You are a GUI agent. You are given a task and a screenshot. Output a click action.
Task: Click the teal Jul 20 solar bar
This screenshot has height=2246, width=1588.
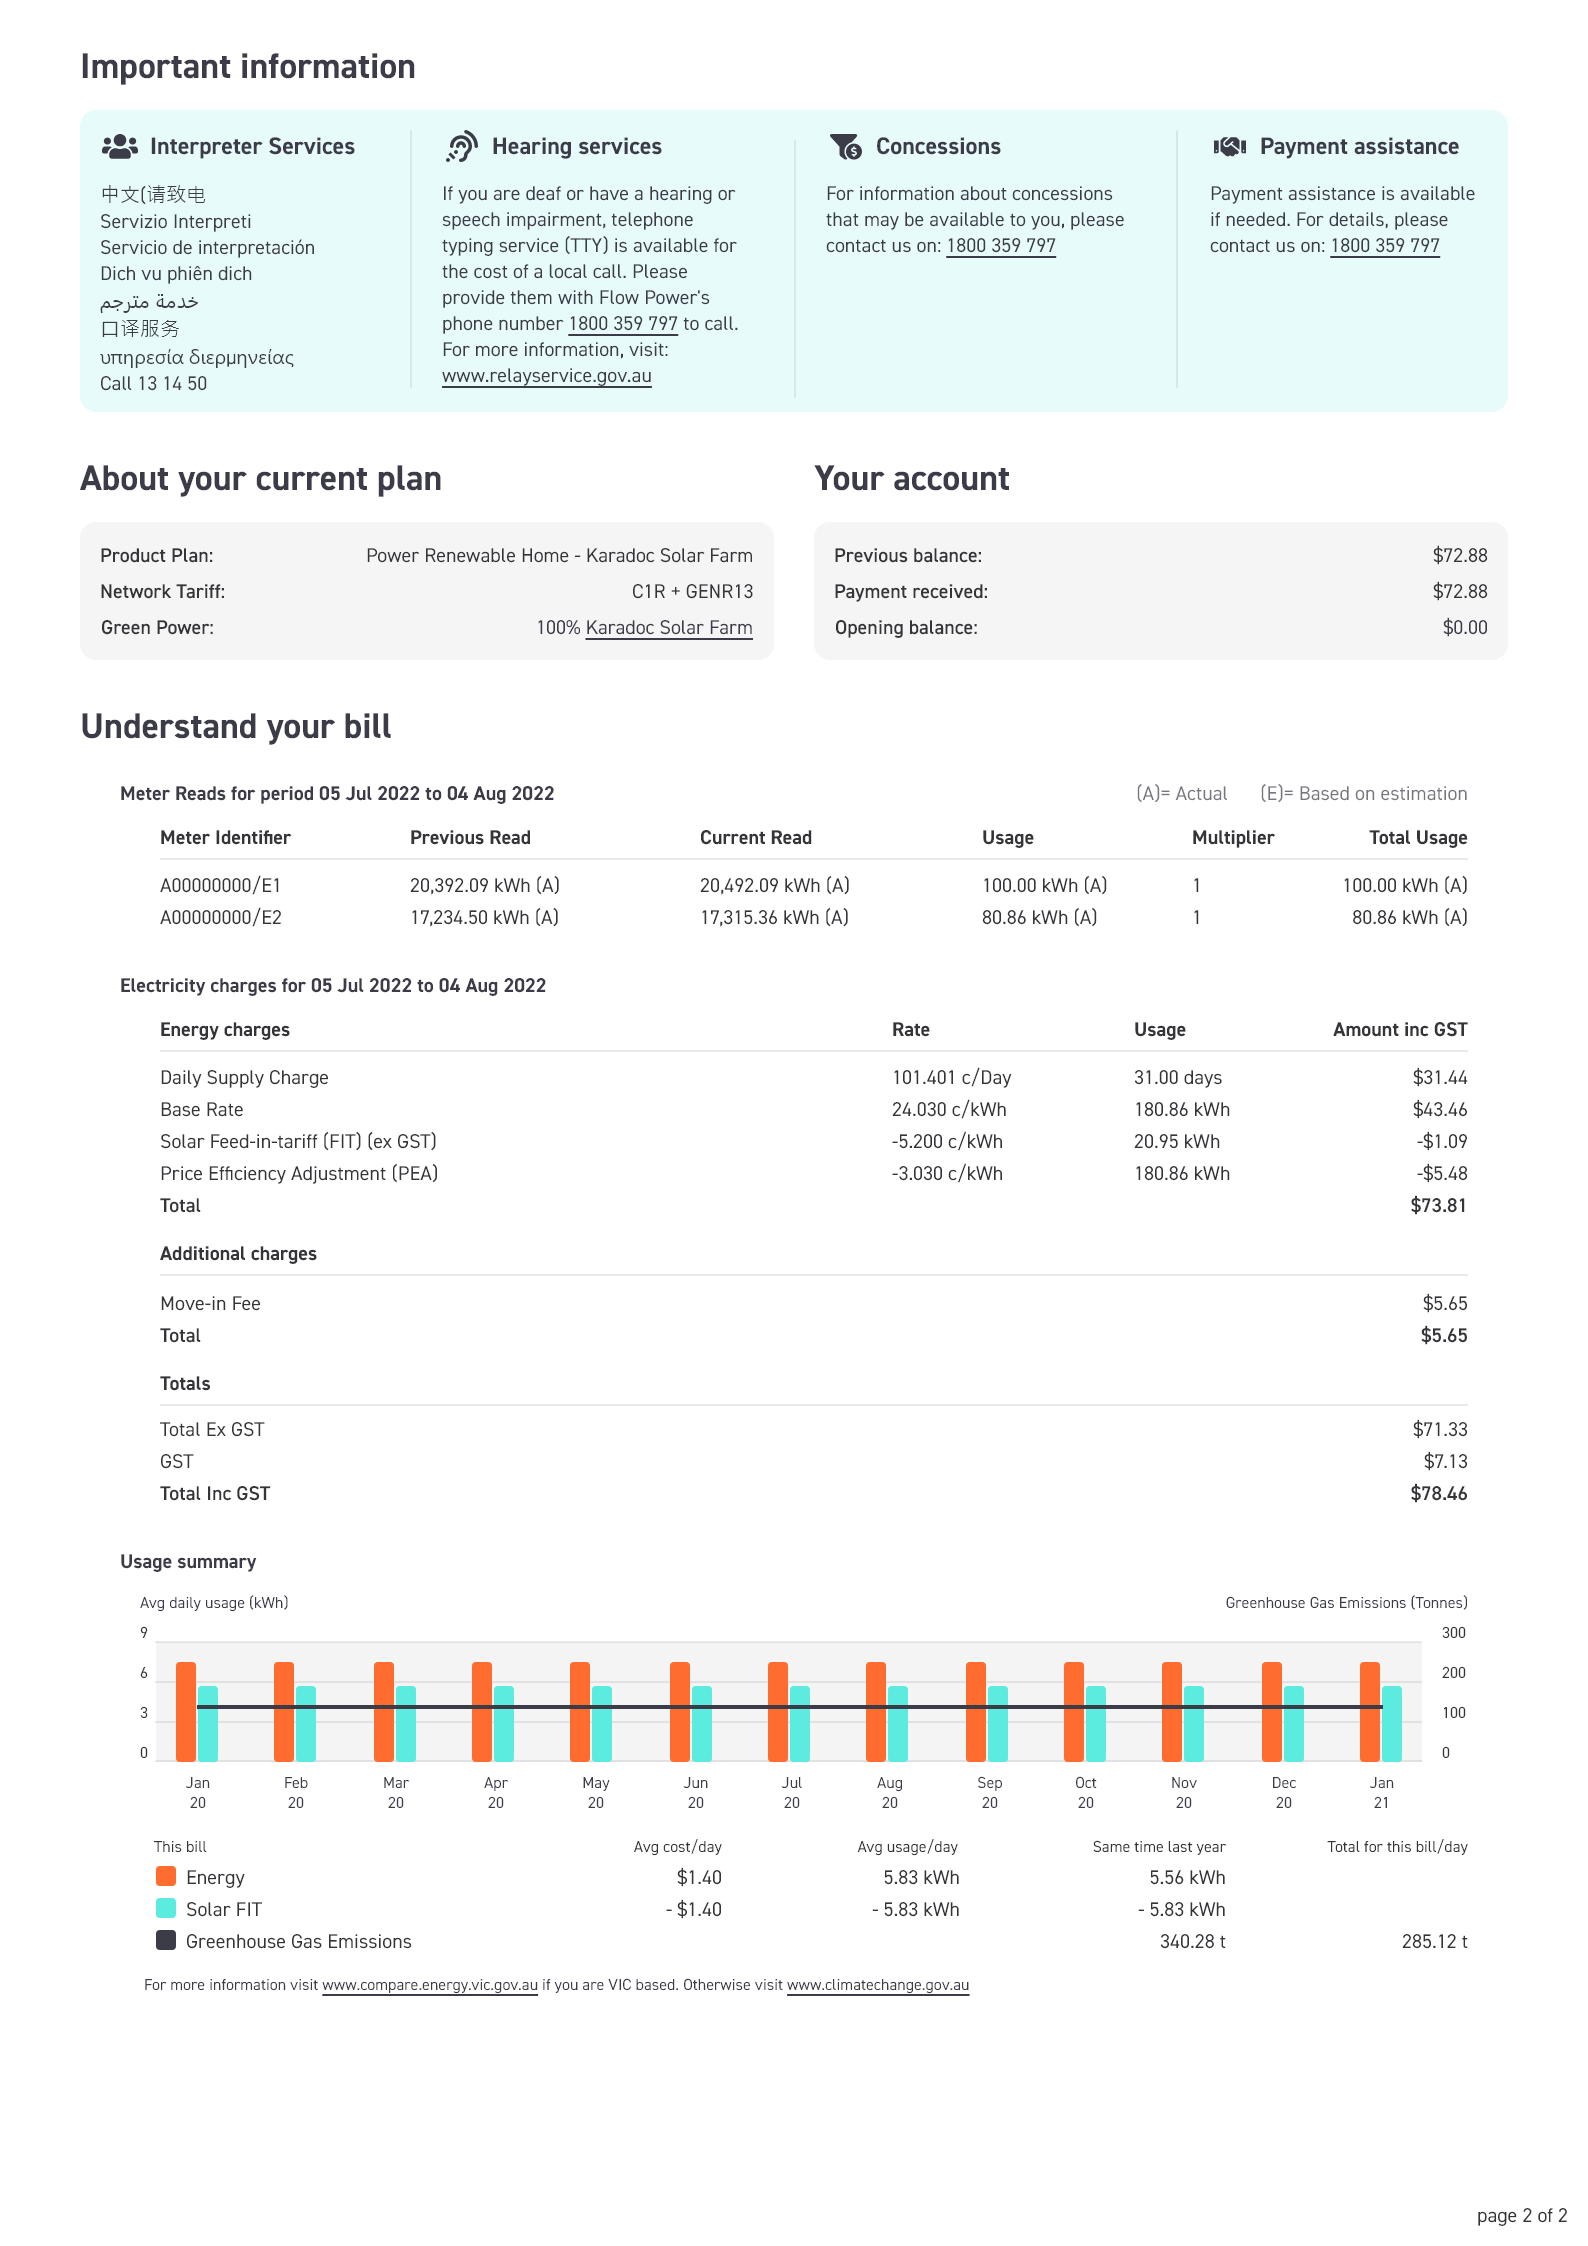tap(800, 1723)
